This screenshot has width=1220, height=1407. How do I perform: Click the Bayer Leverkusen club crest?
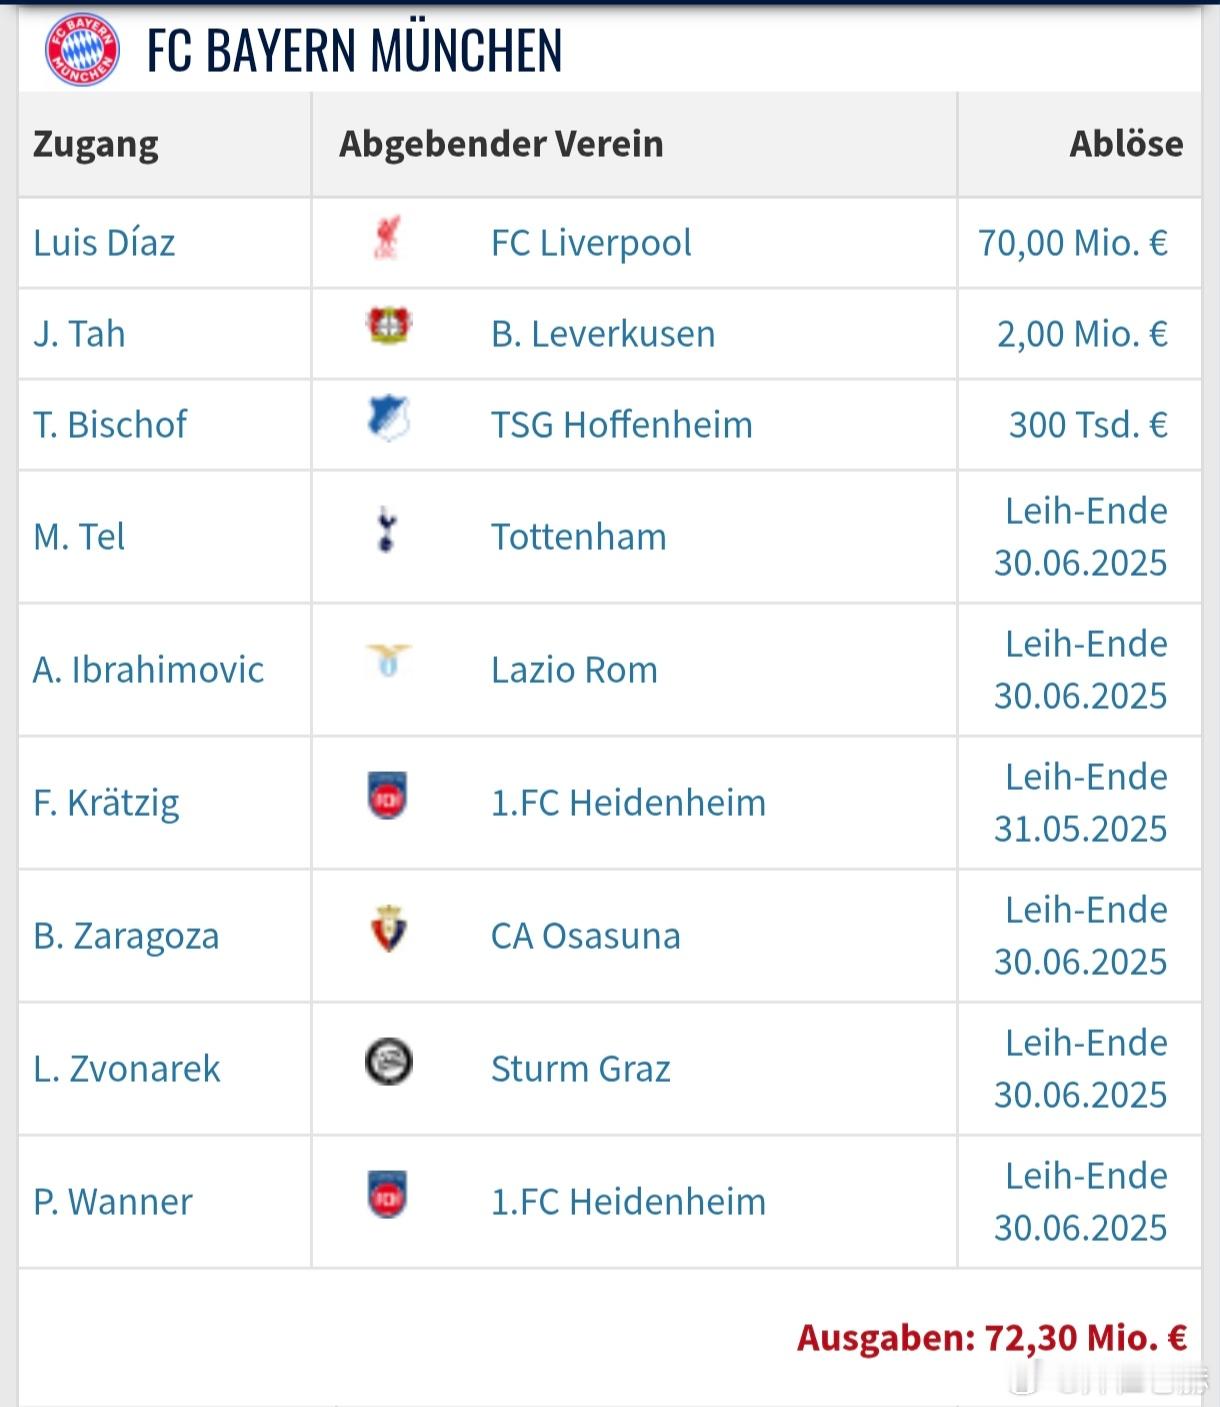389,326
